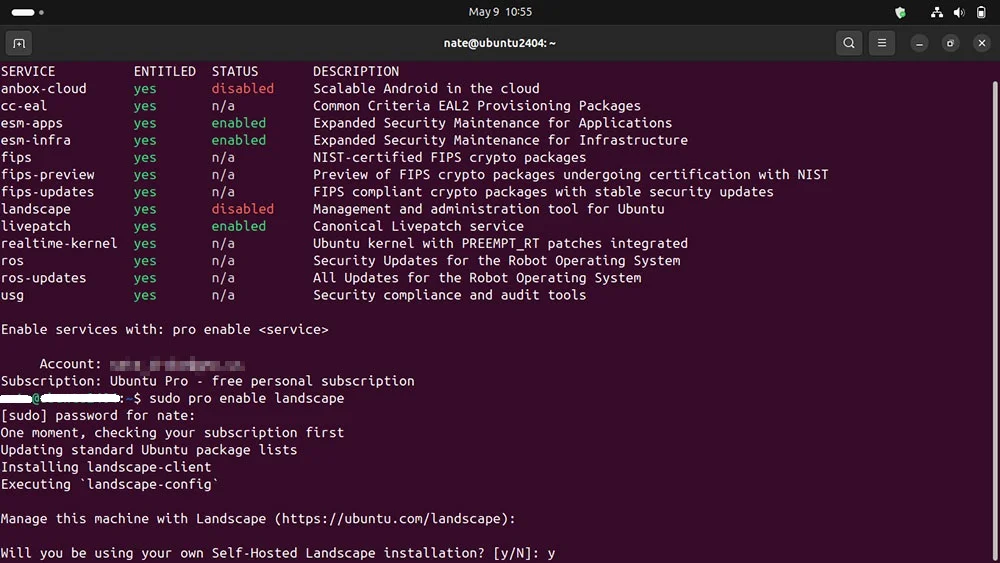Open the terminal search tool
Viewport: 1000px width, 563px height.
(x=849, y=43)
